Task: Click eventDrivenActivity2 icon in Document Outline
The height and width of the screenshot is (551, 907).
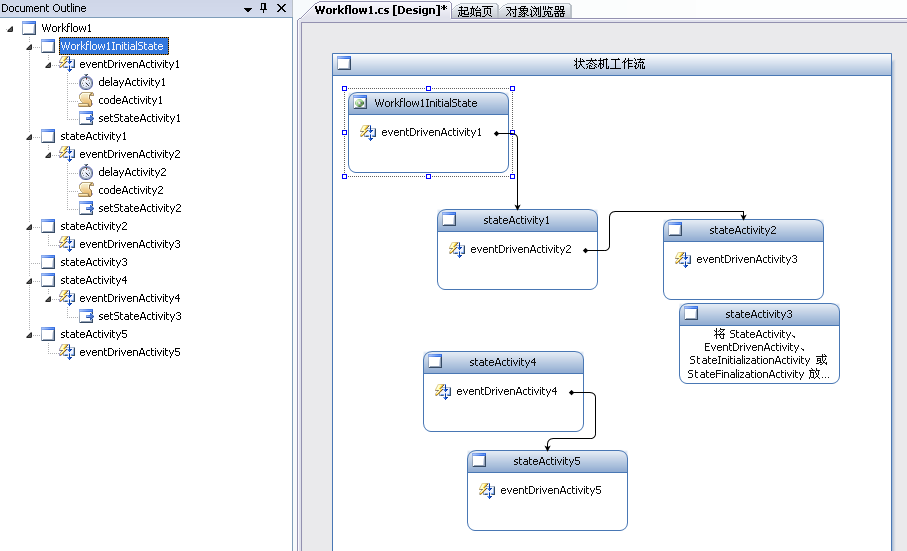Action: [67, 154]
